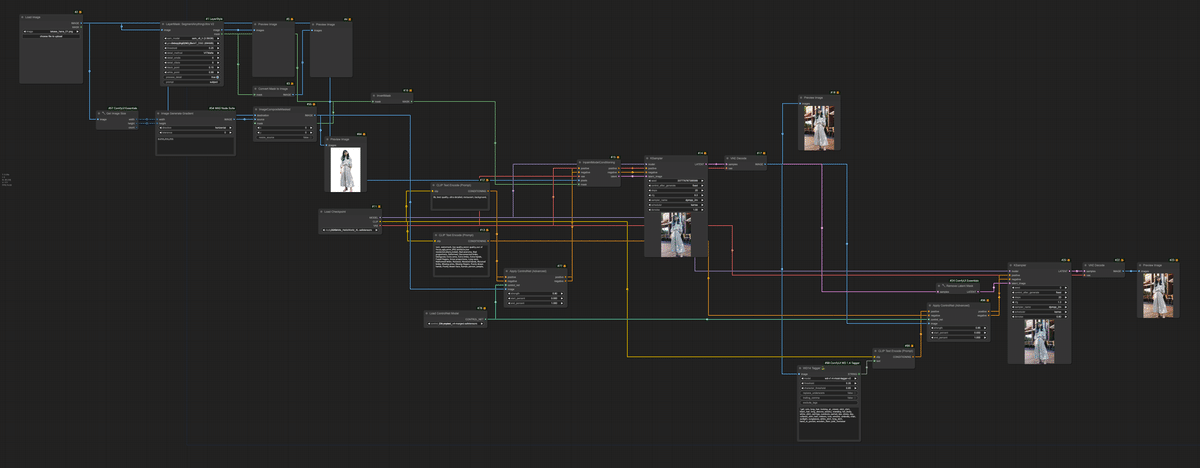This screenshot has width=1200, height=468.
Task: Click the Preview Image thumbnail after the last VAE Decode
Action: tap(1157, 294)
